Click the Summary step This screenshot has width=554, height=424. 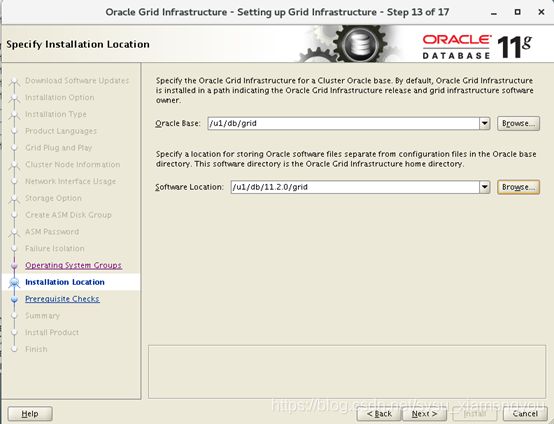coord(42,316)
